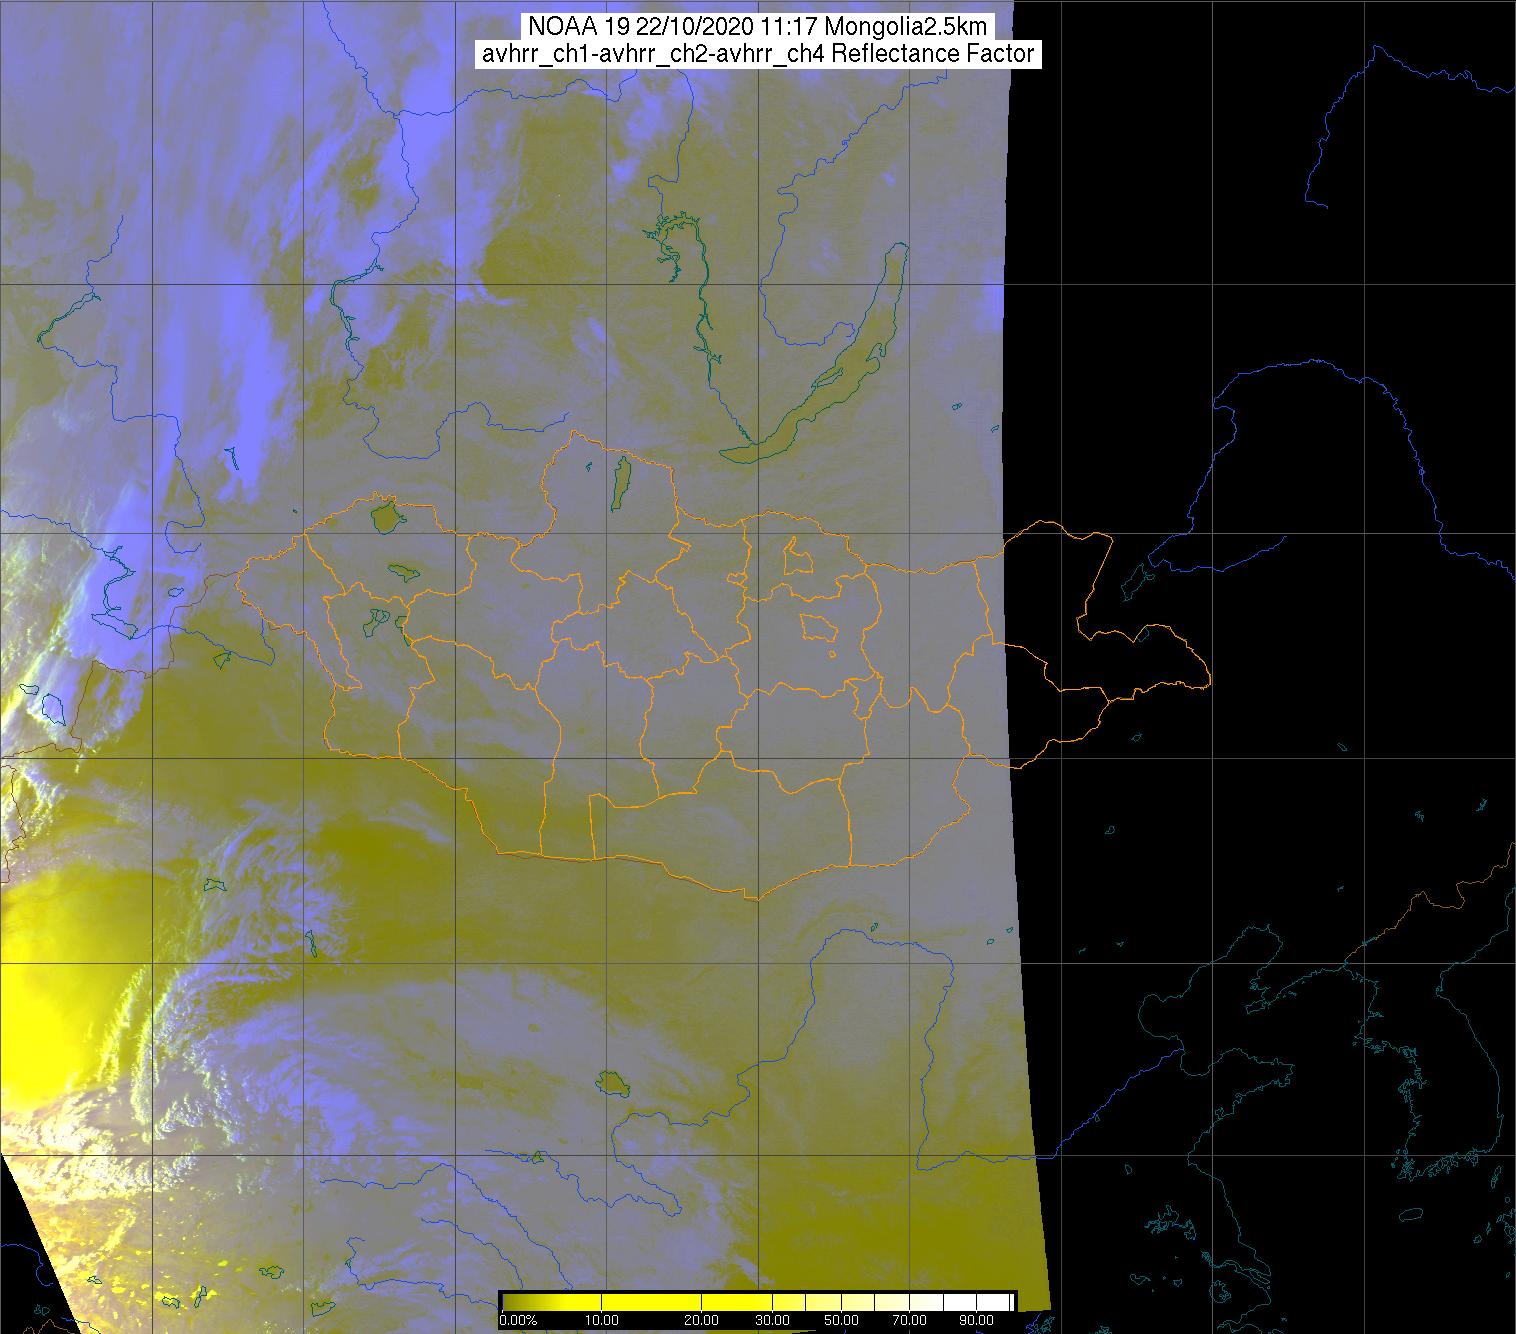Viewport: 1516px width, 1334px height.
Task: Click the '10.00' label on the color scale
Action: [601, 1320]
